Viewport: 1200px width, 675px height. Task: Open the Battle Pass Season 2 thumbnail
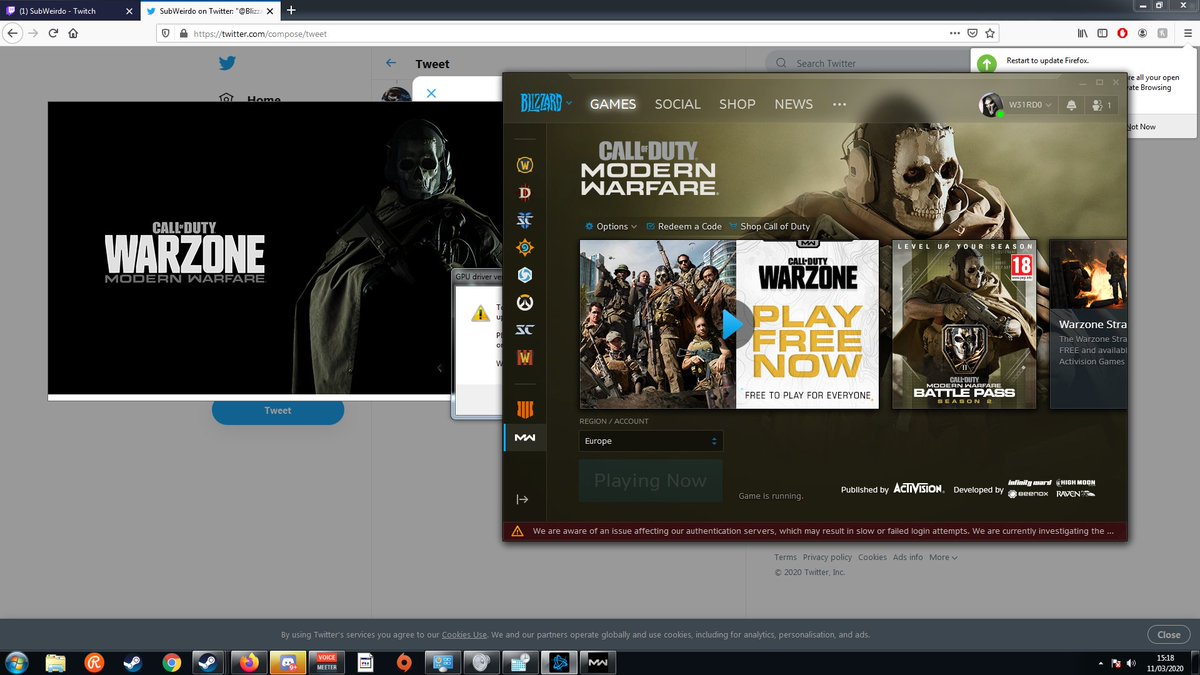pos(964,324)
